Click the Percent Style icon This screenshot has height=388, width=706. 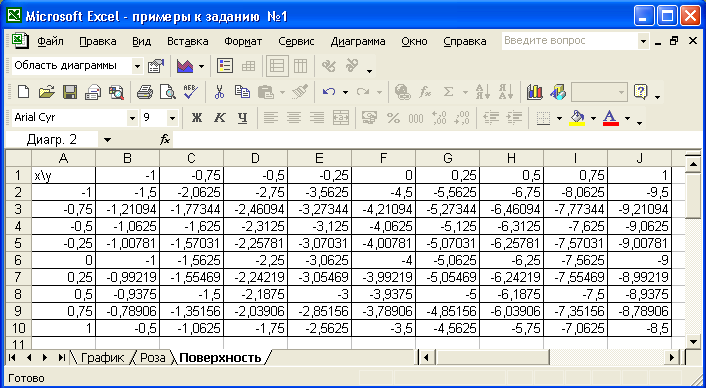click(393, 118)
